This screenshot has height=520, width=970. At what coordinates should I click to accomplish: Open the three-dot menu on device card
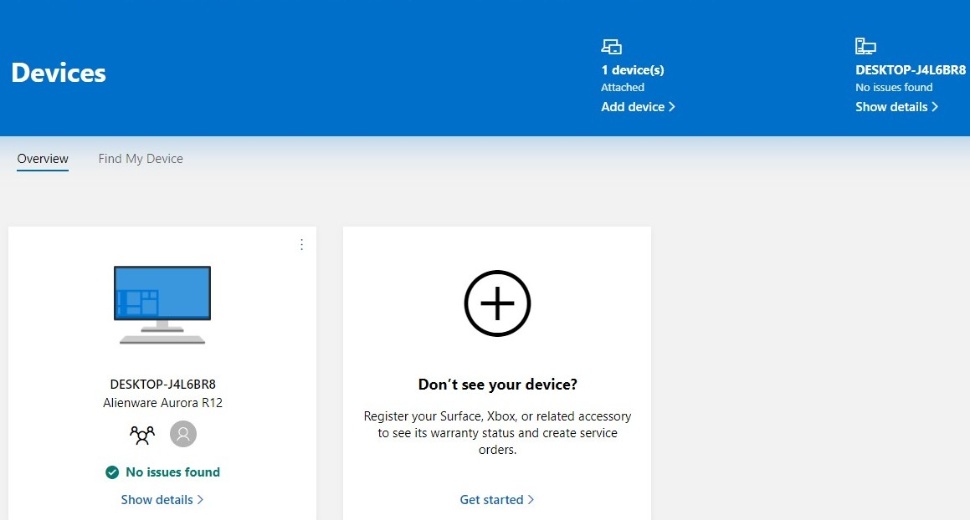pyautogui.click(x=301, y=245)
